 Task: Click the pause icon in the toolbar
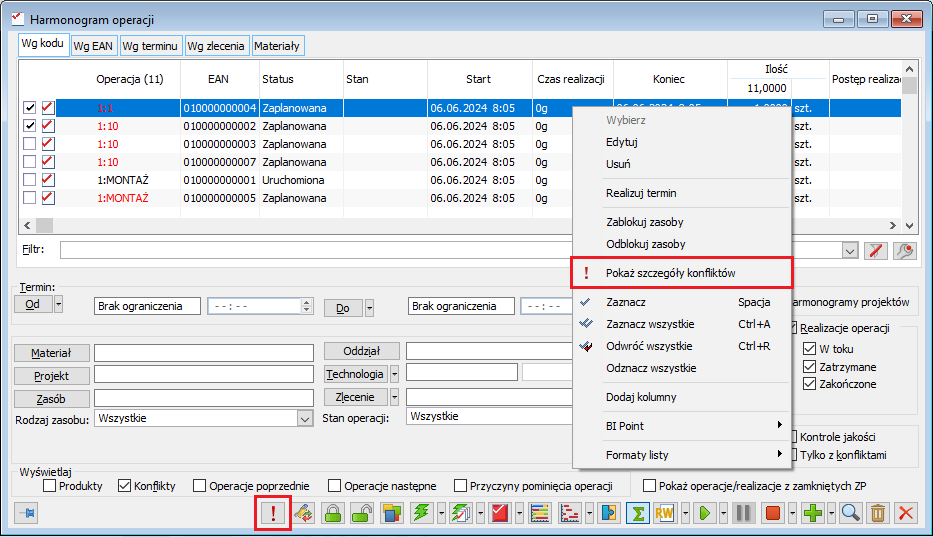[x=743, y=513]
